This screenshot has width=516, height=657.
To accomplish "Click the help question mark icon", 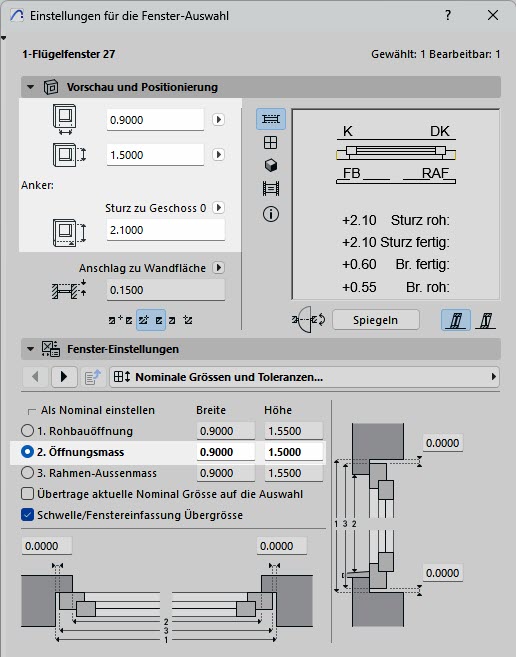I will click(x=448, y=16).
